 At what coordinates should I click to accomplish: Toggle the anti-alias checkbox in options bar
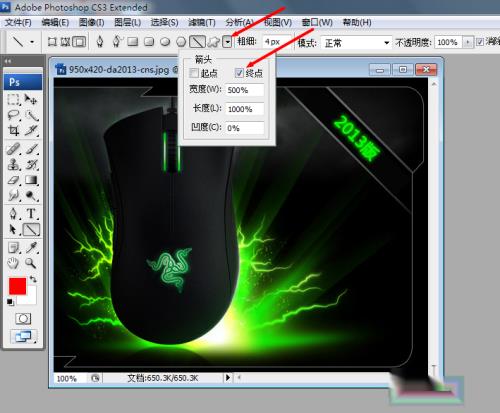pyautogui.click(x=480, y=42)
